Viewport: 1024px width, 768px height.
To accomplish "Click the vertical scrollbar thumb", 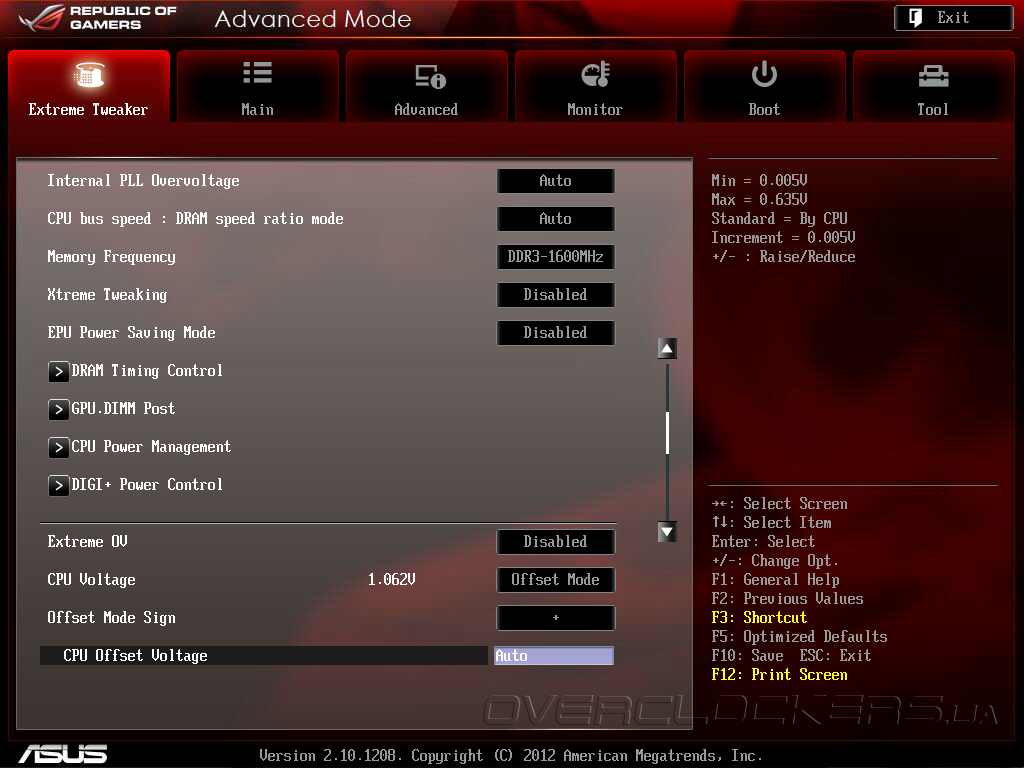I will [x=667, y=432].
